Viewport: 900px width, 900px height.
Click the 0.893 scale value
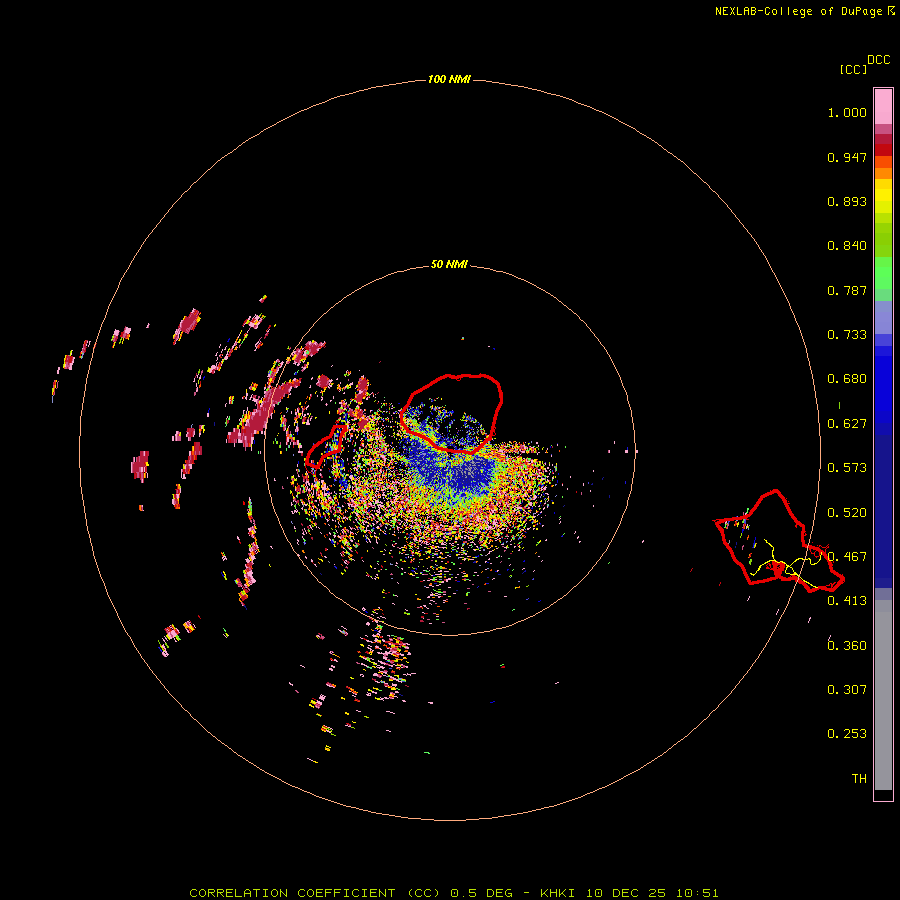click(847, 201)
